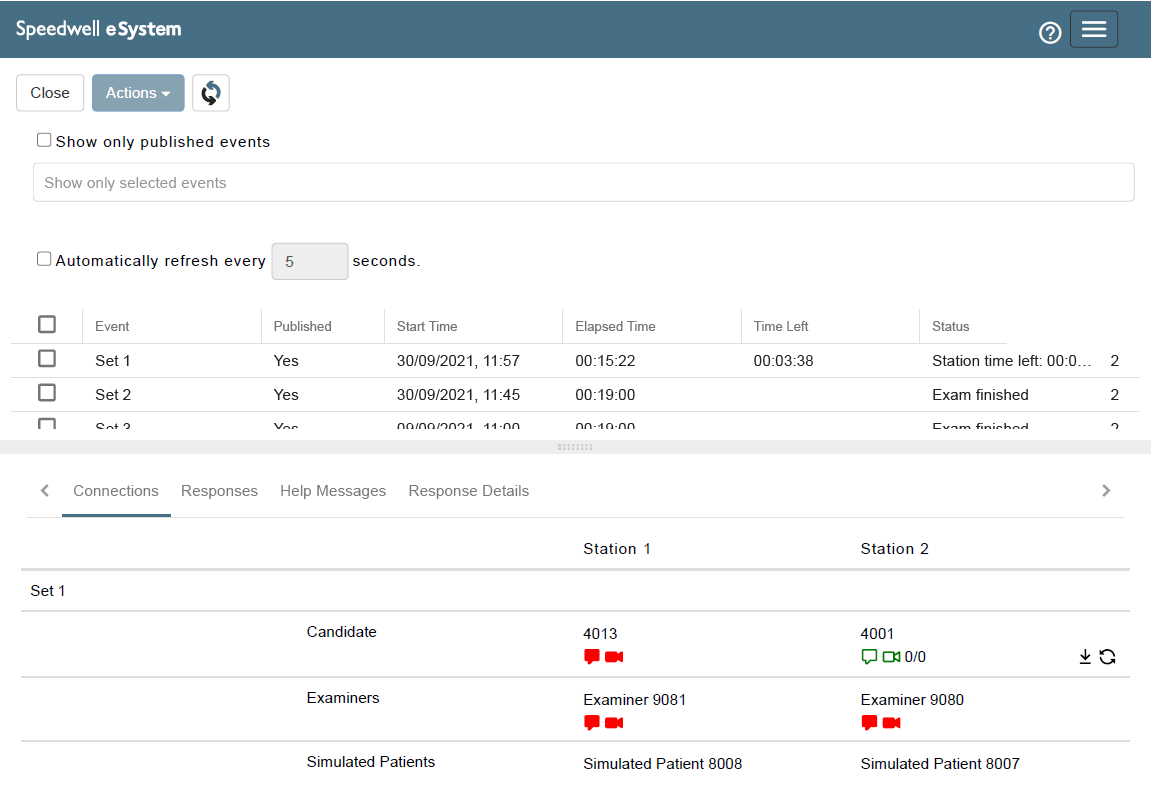The height and width of the screenshot is (803, 1152).
Task: Click the Station 1 column heading
Action: [x=617, y=549]
